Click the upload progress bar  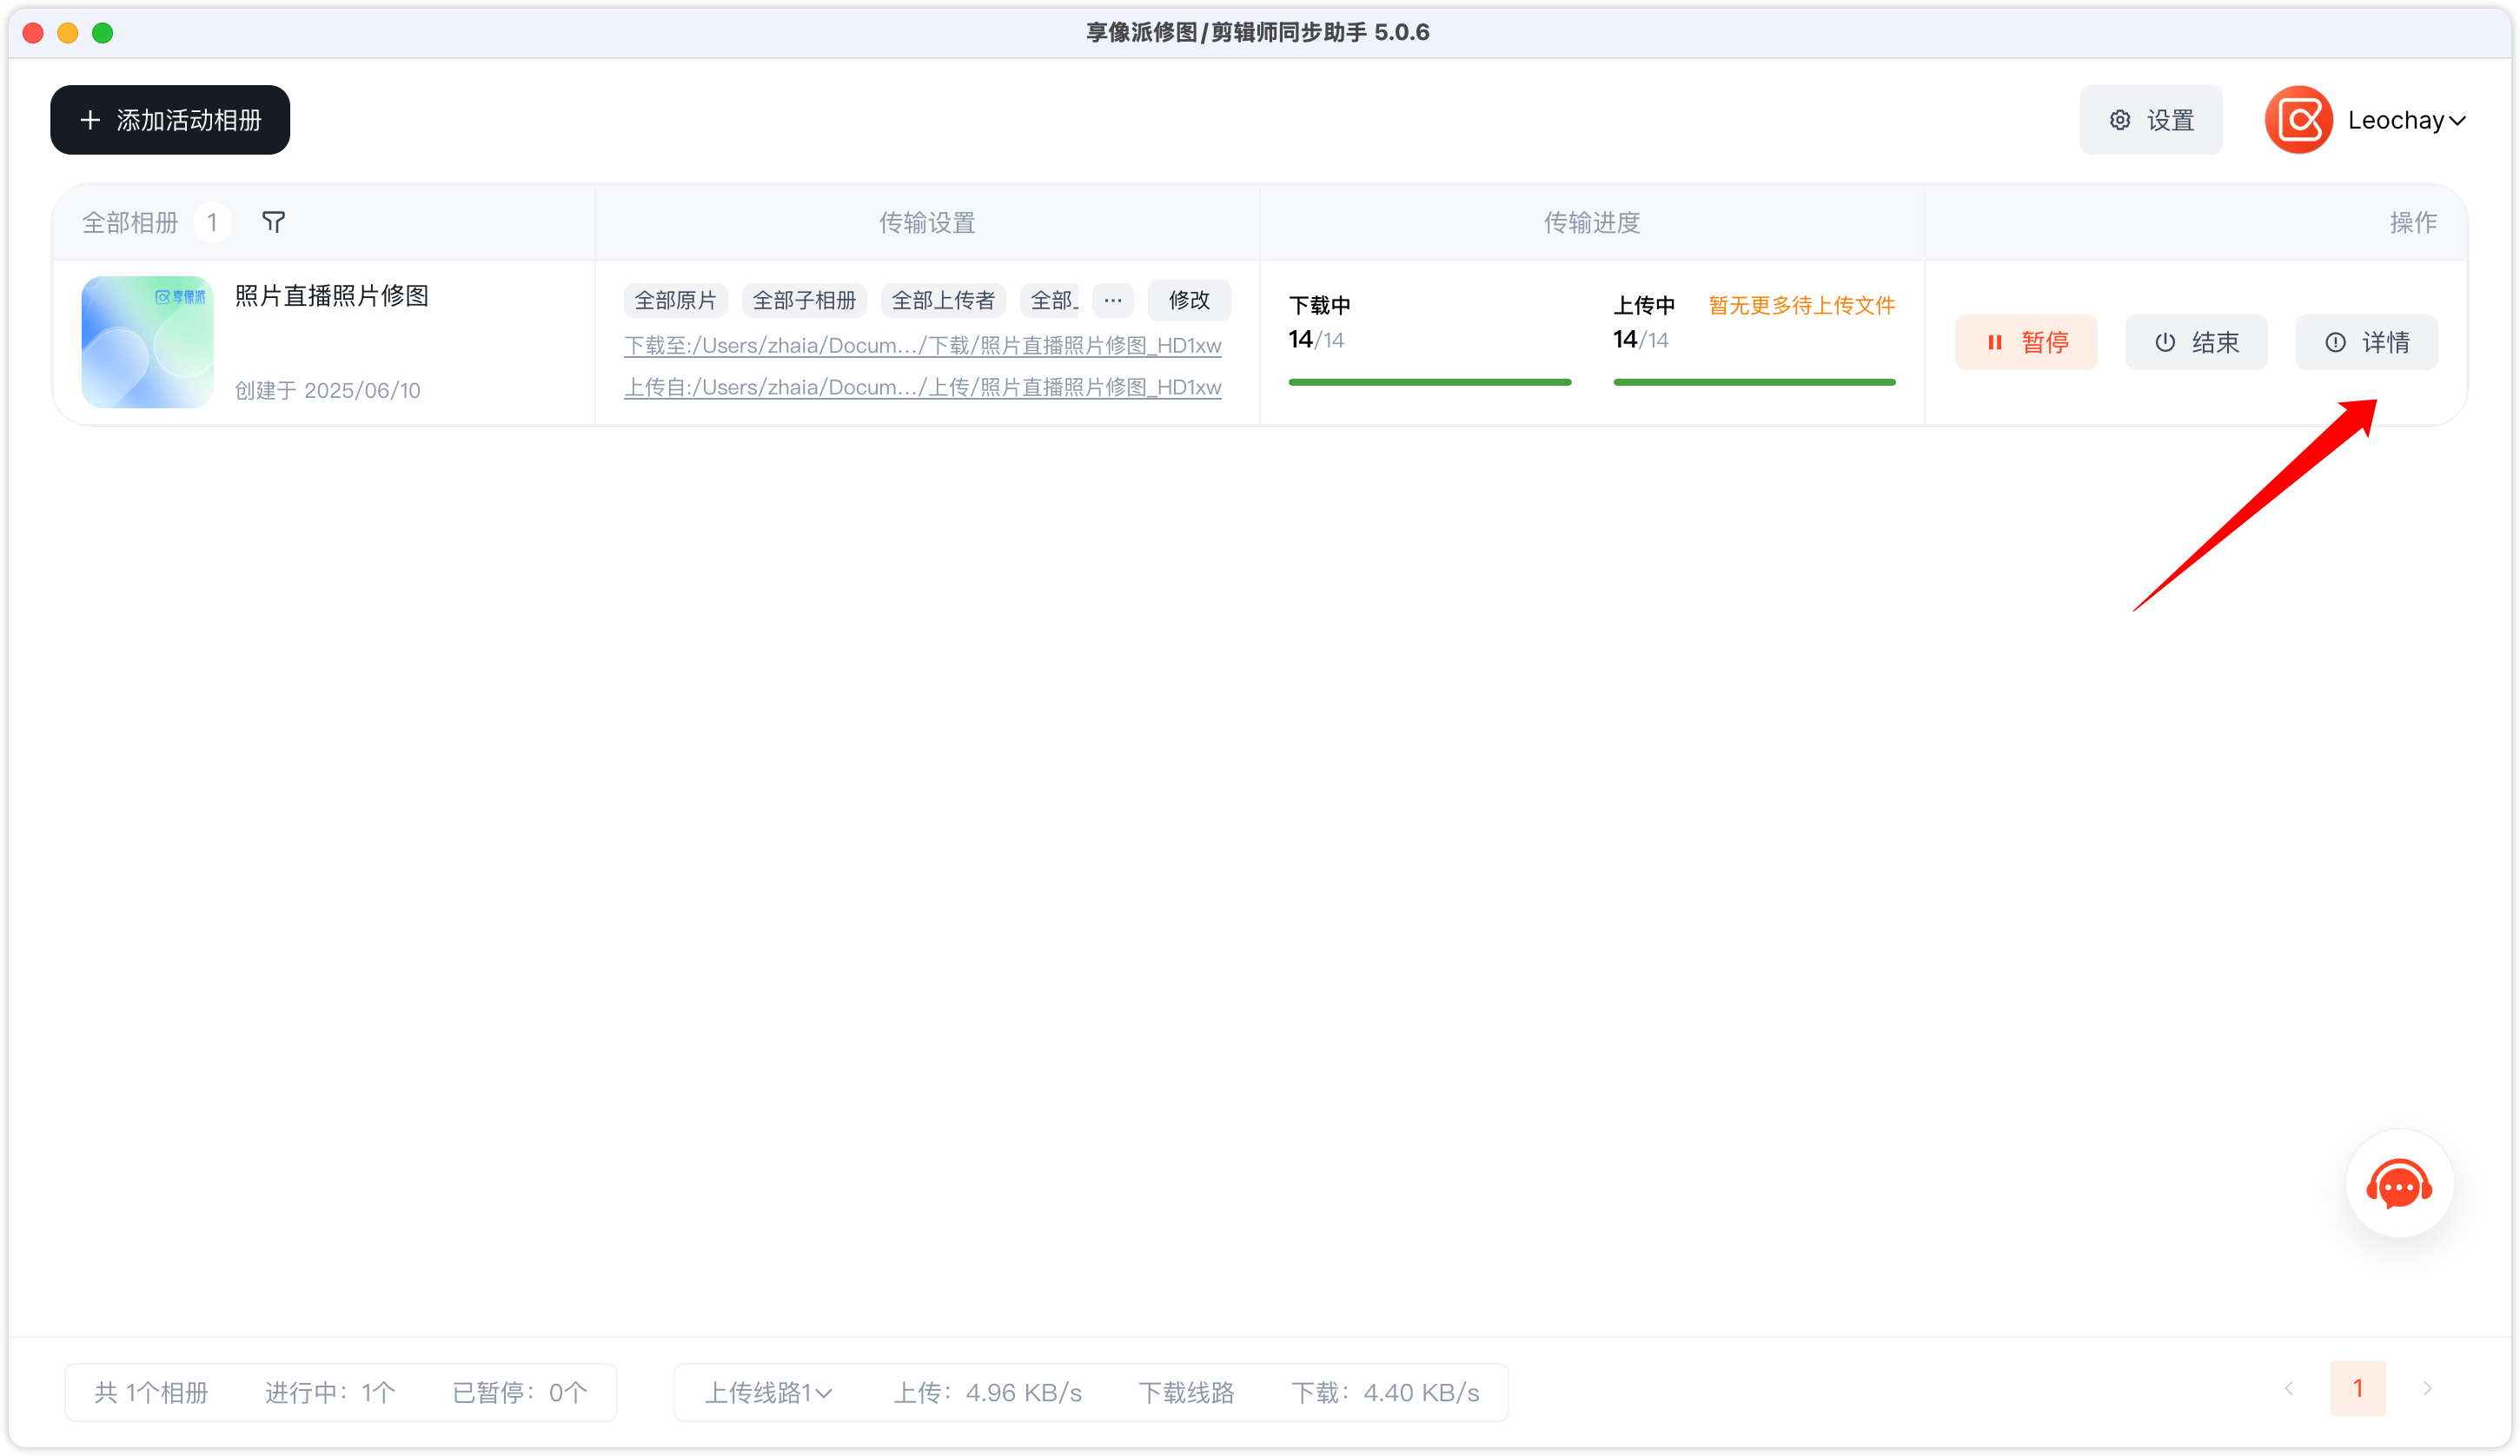click(1754, 382)
